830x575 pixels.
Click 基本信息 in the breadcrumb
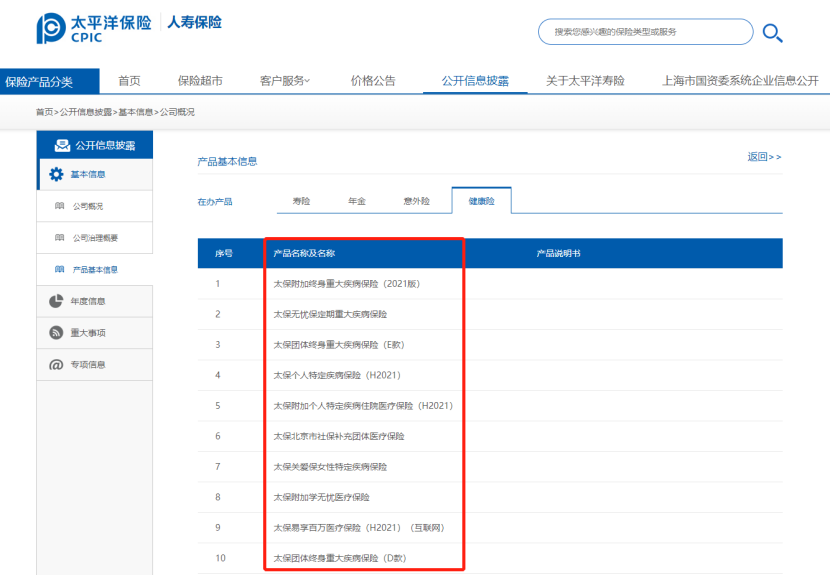[136, 112]
